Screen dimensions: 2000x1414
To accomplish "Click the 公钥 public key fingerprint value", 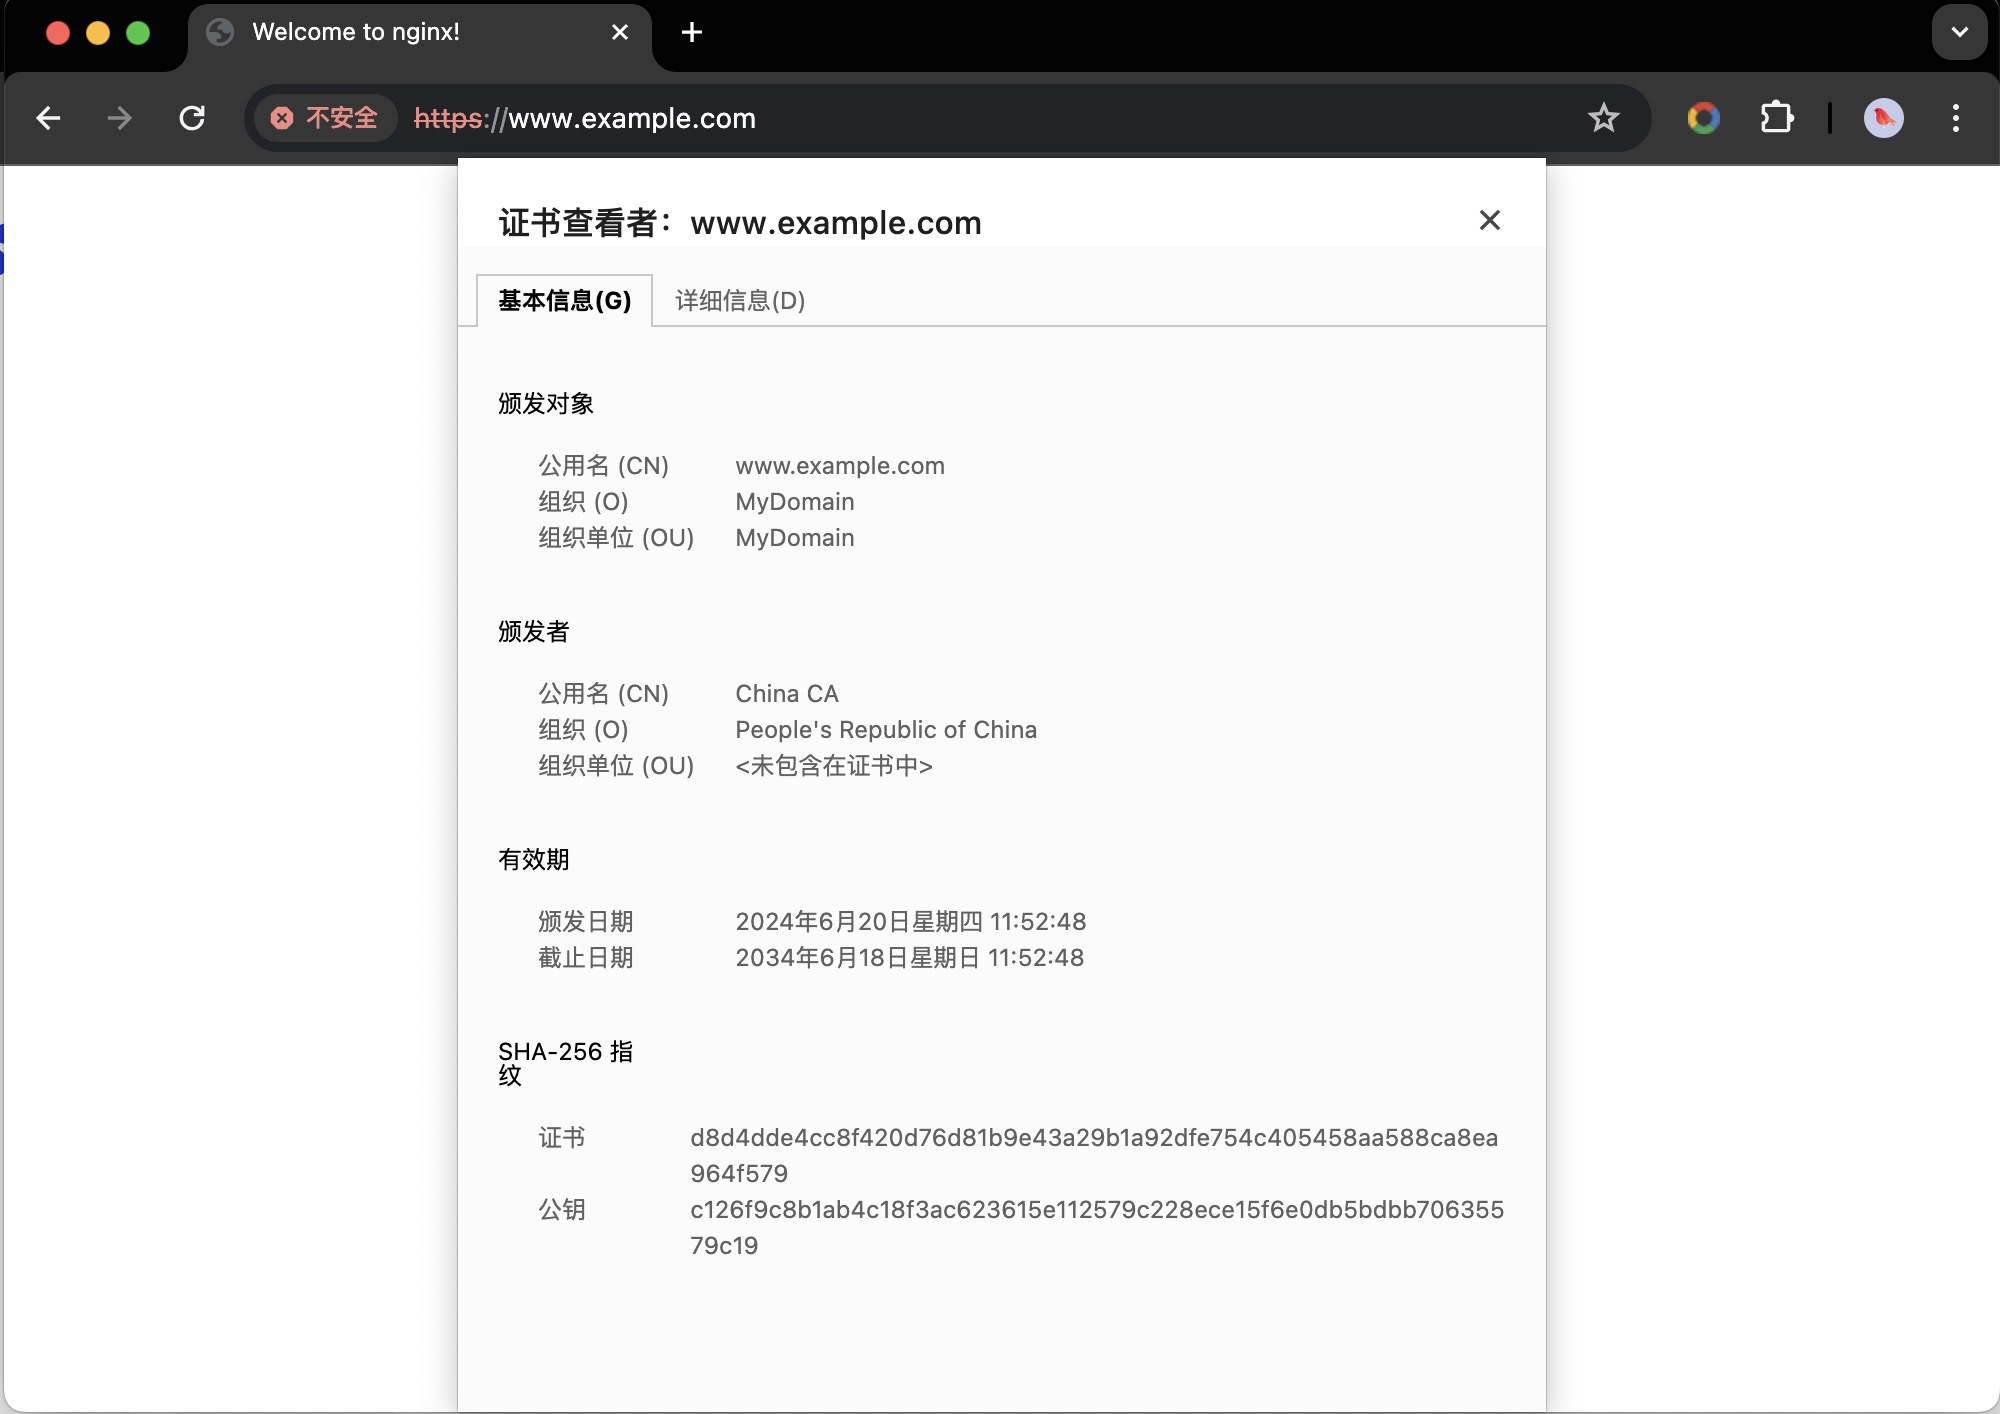I will (x=1096, y=1210).
